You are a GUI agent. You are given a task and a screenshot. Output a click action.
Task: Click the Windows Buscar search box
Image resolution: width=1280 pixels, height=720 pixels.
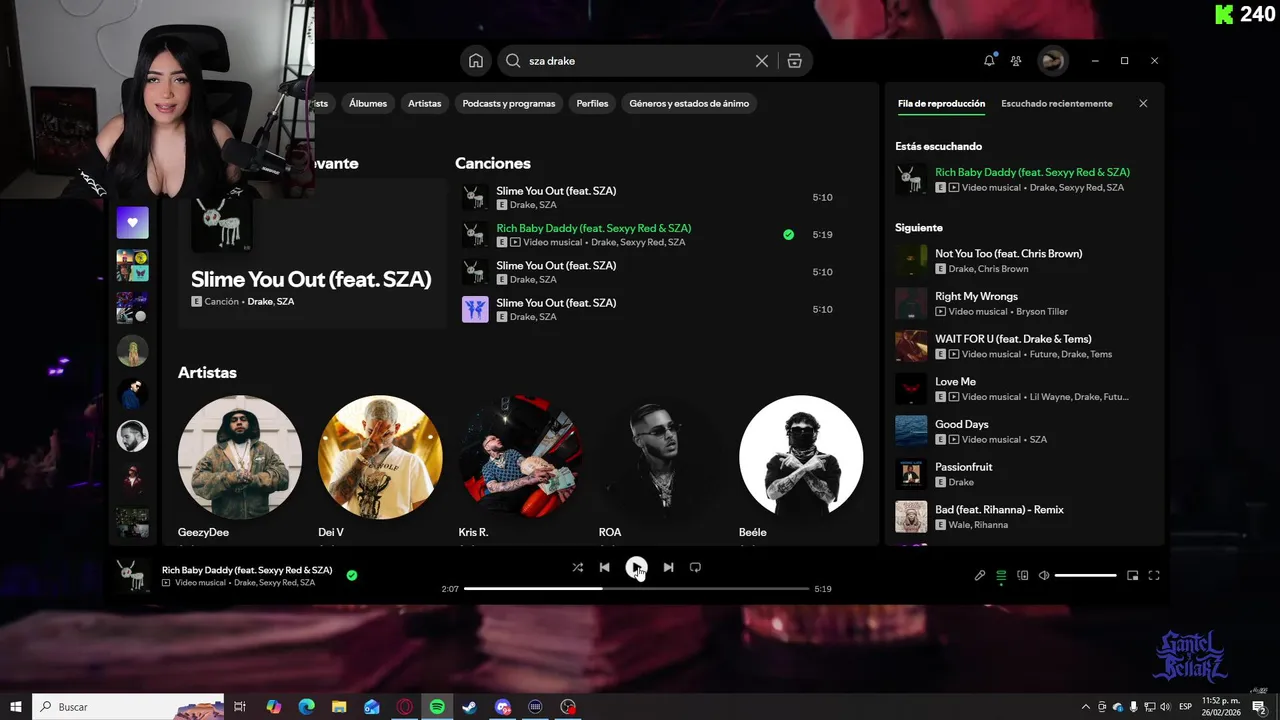(x=129, y=707)
